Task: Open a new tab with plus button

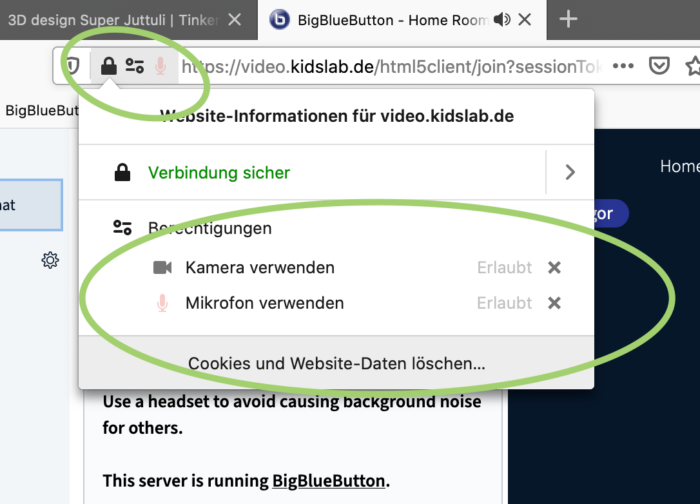Action: (568, 19)
